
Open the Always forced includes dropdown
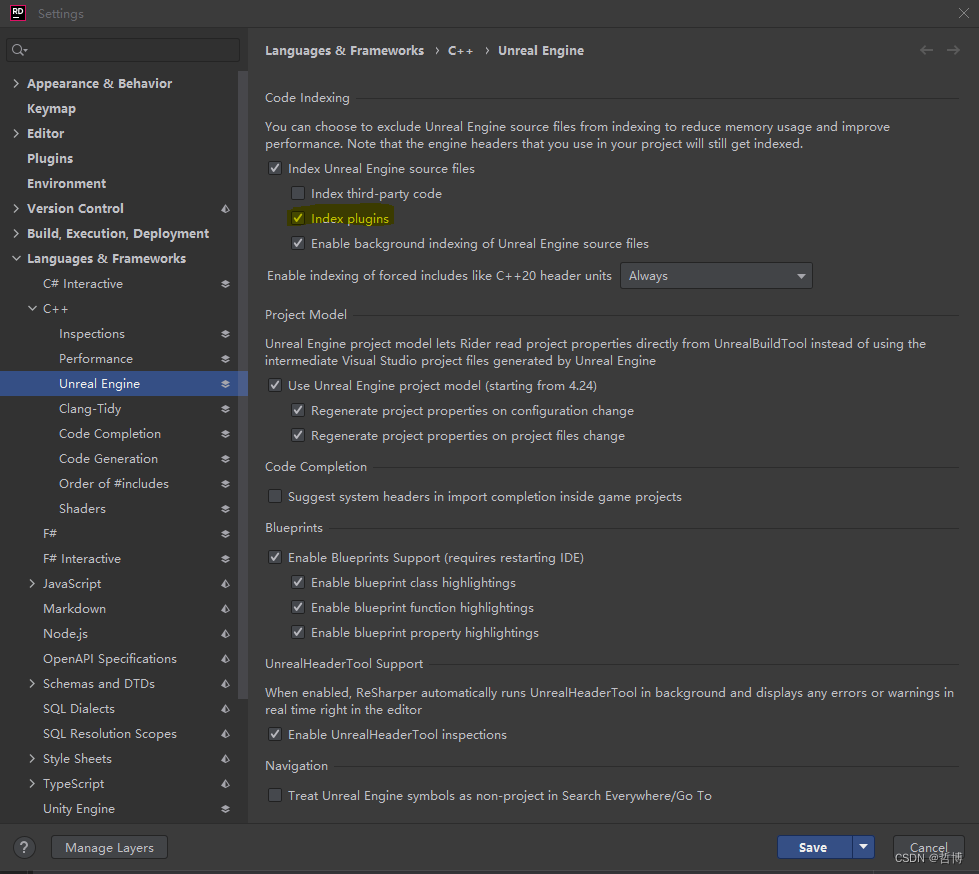(716, 275)
